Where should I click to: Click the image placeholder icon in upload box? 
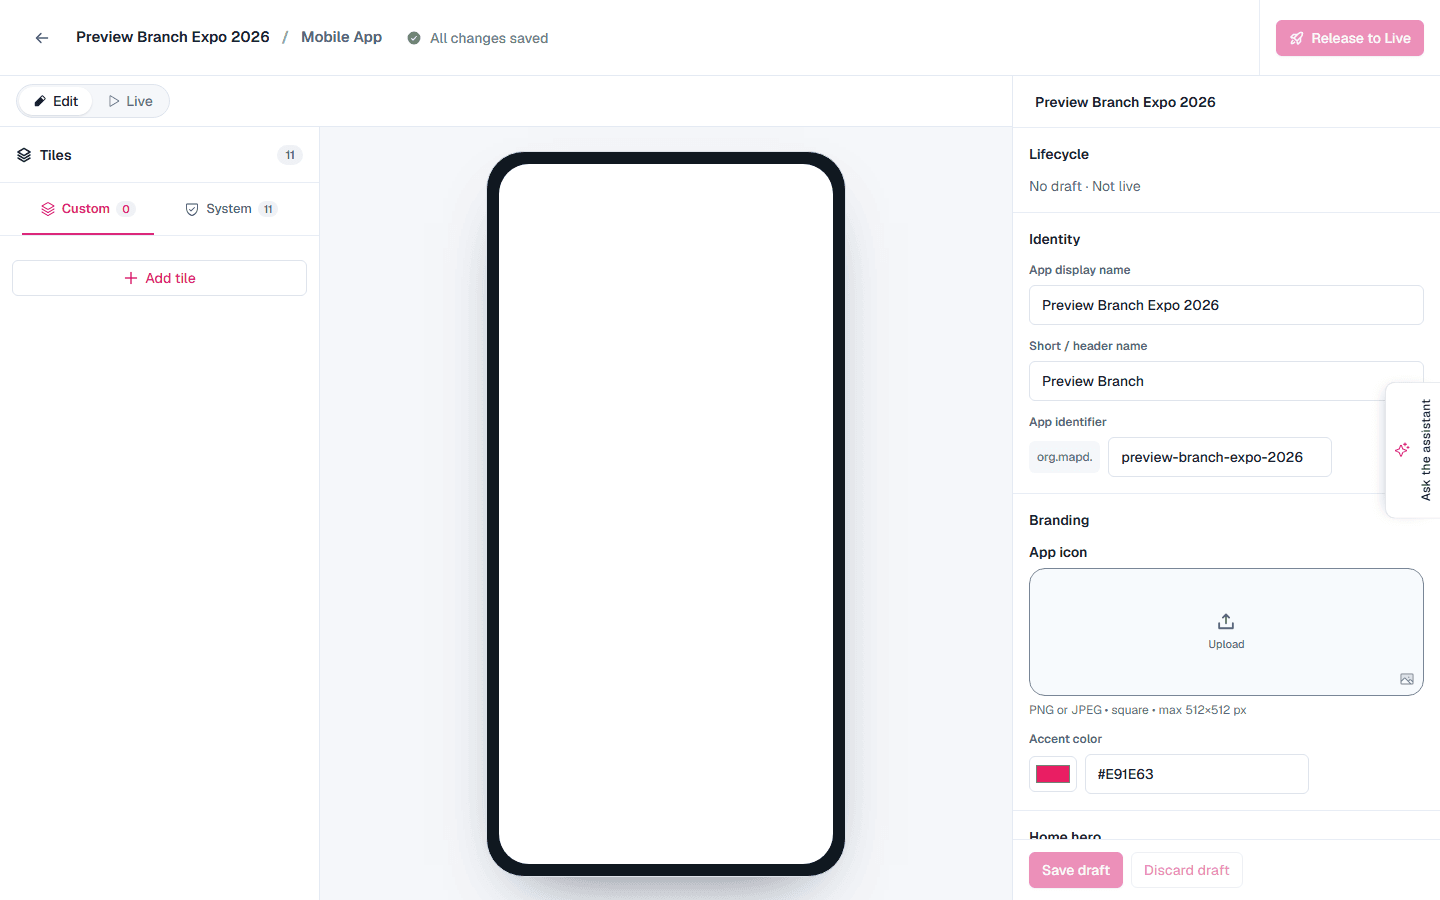tap(1407, 679)
